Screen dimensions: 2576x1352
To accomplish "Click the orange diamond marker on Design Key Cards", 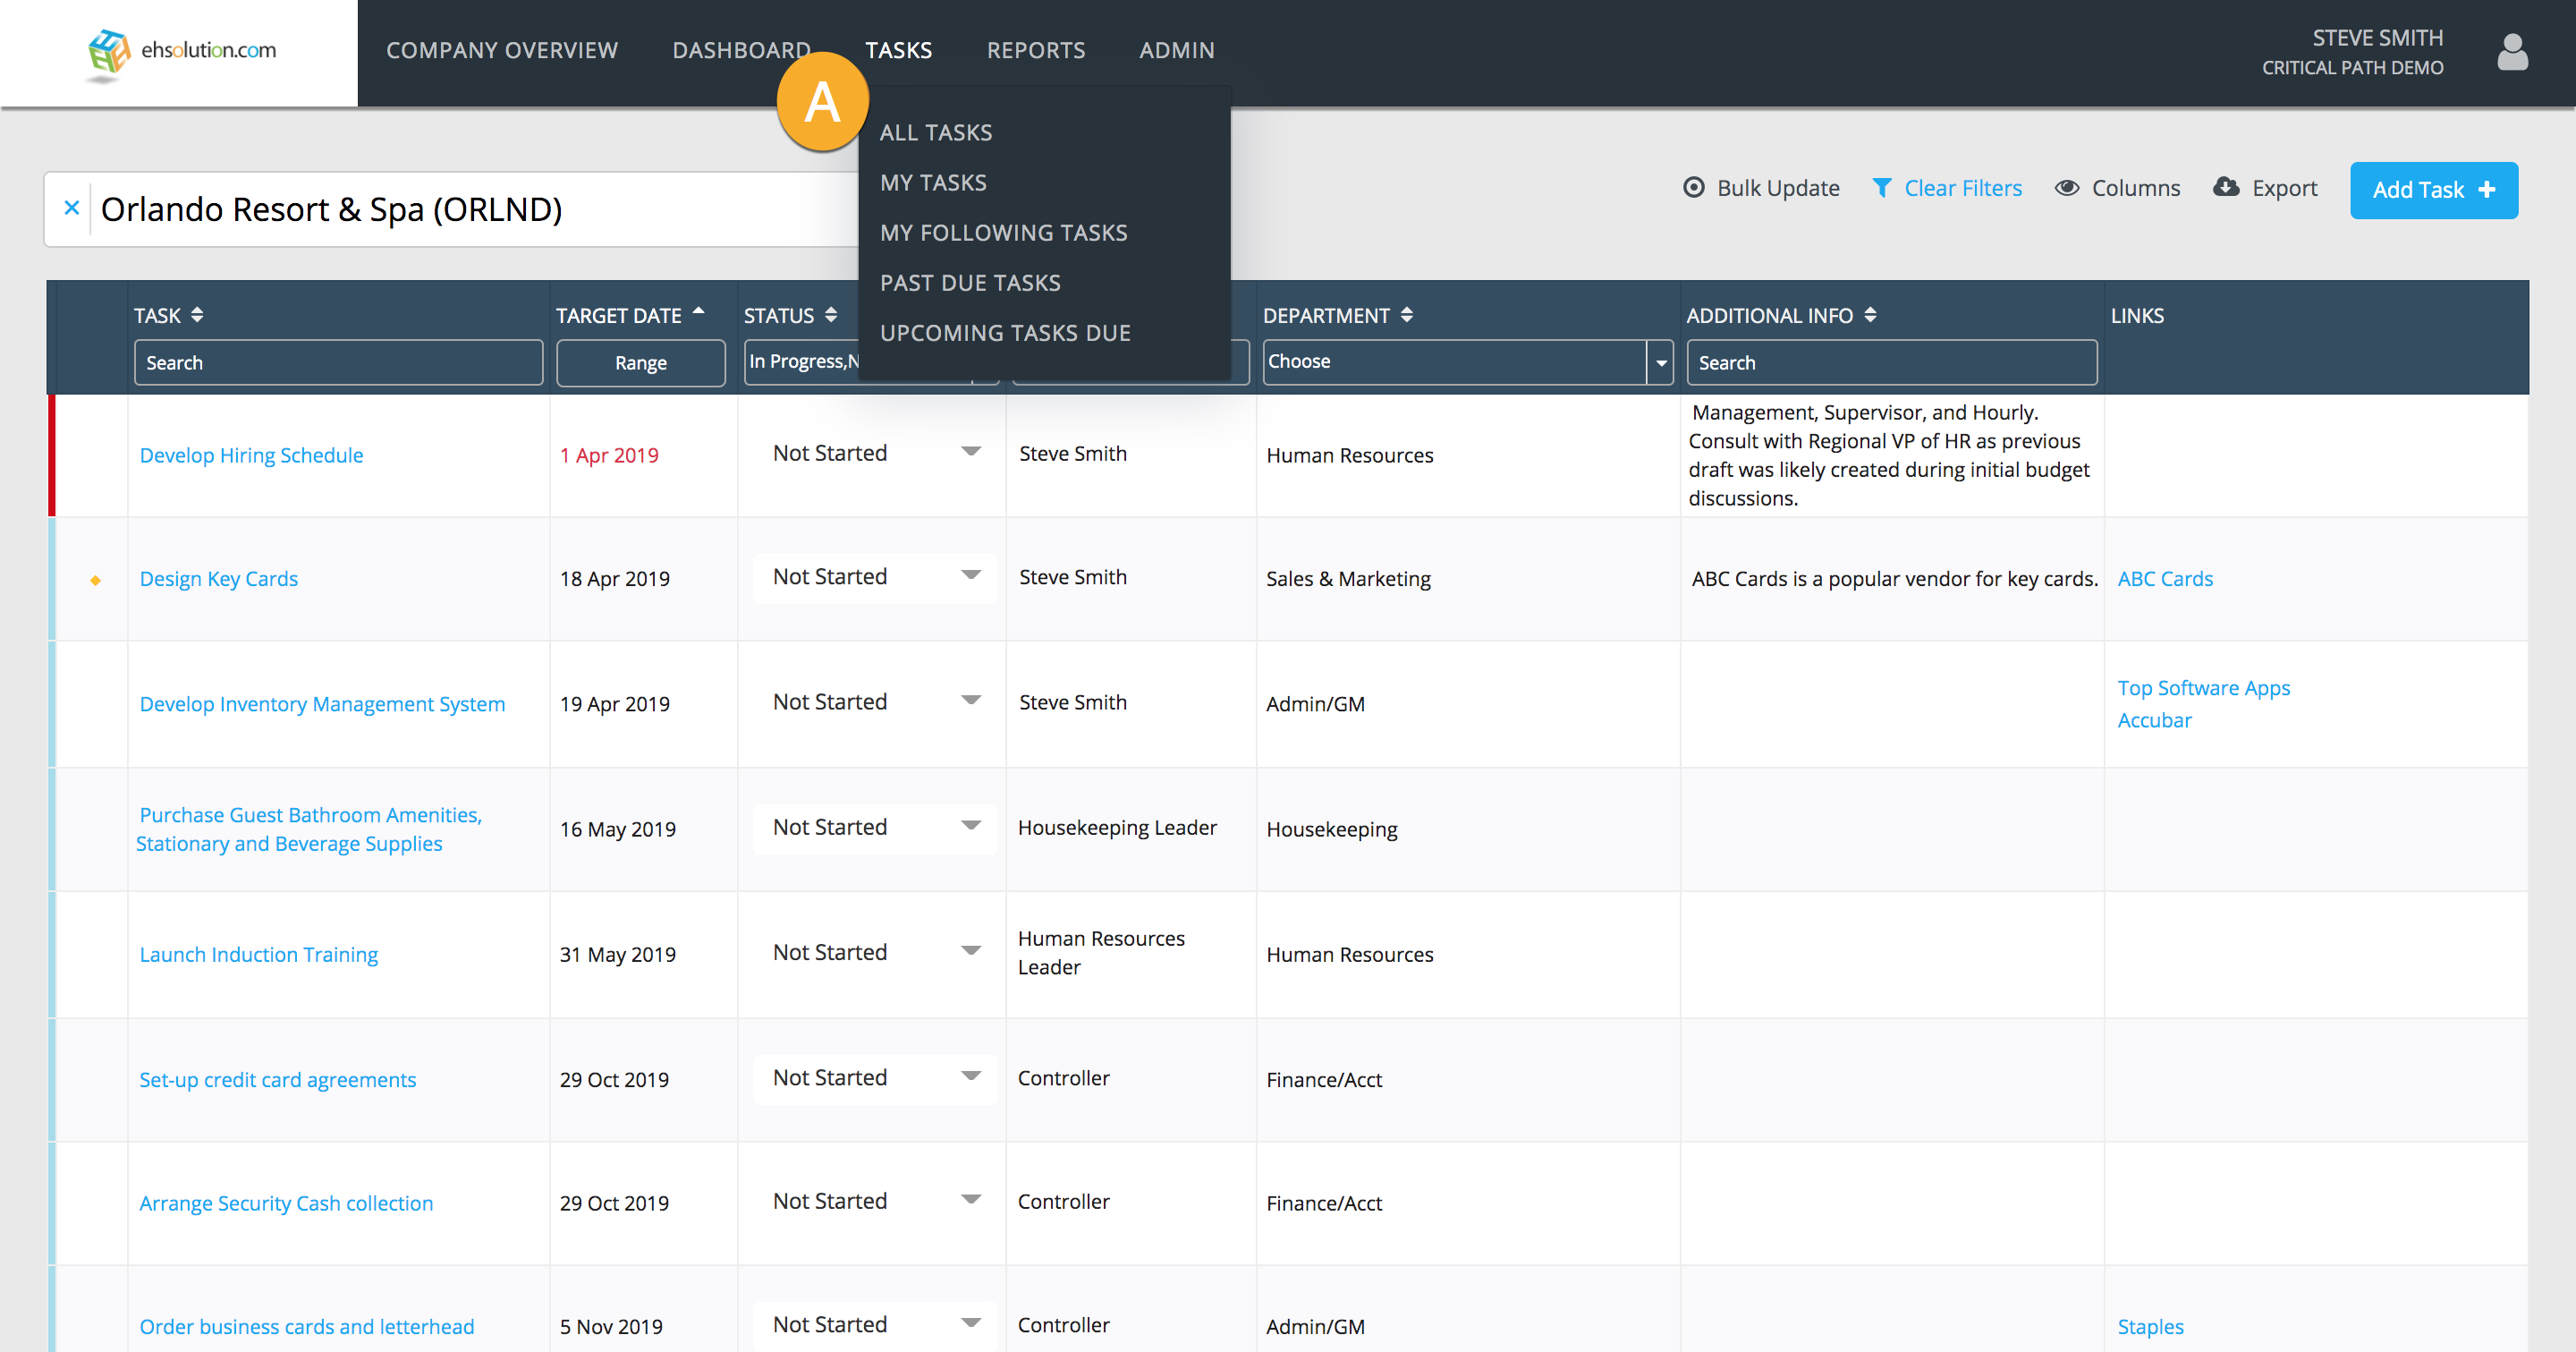I will tap(95, 580).
